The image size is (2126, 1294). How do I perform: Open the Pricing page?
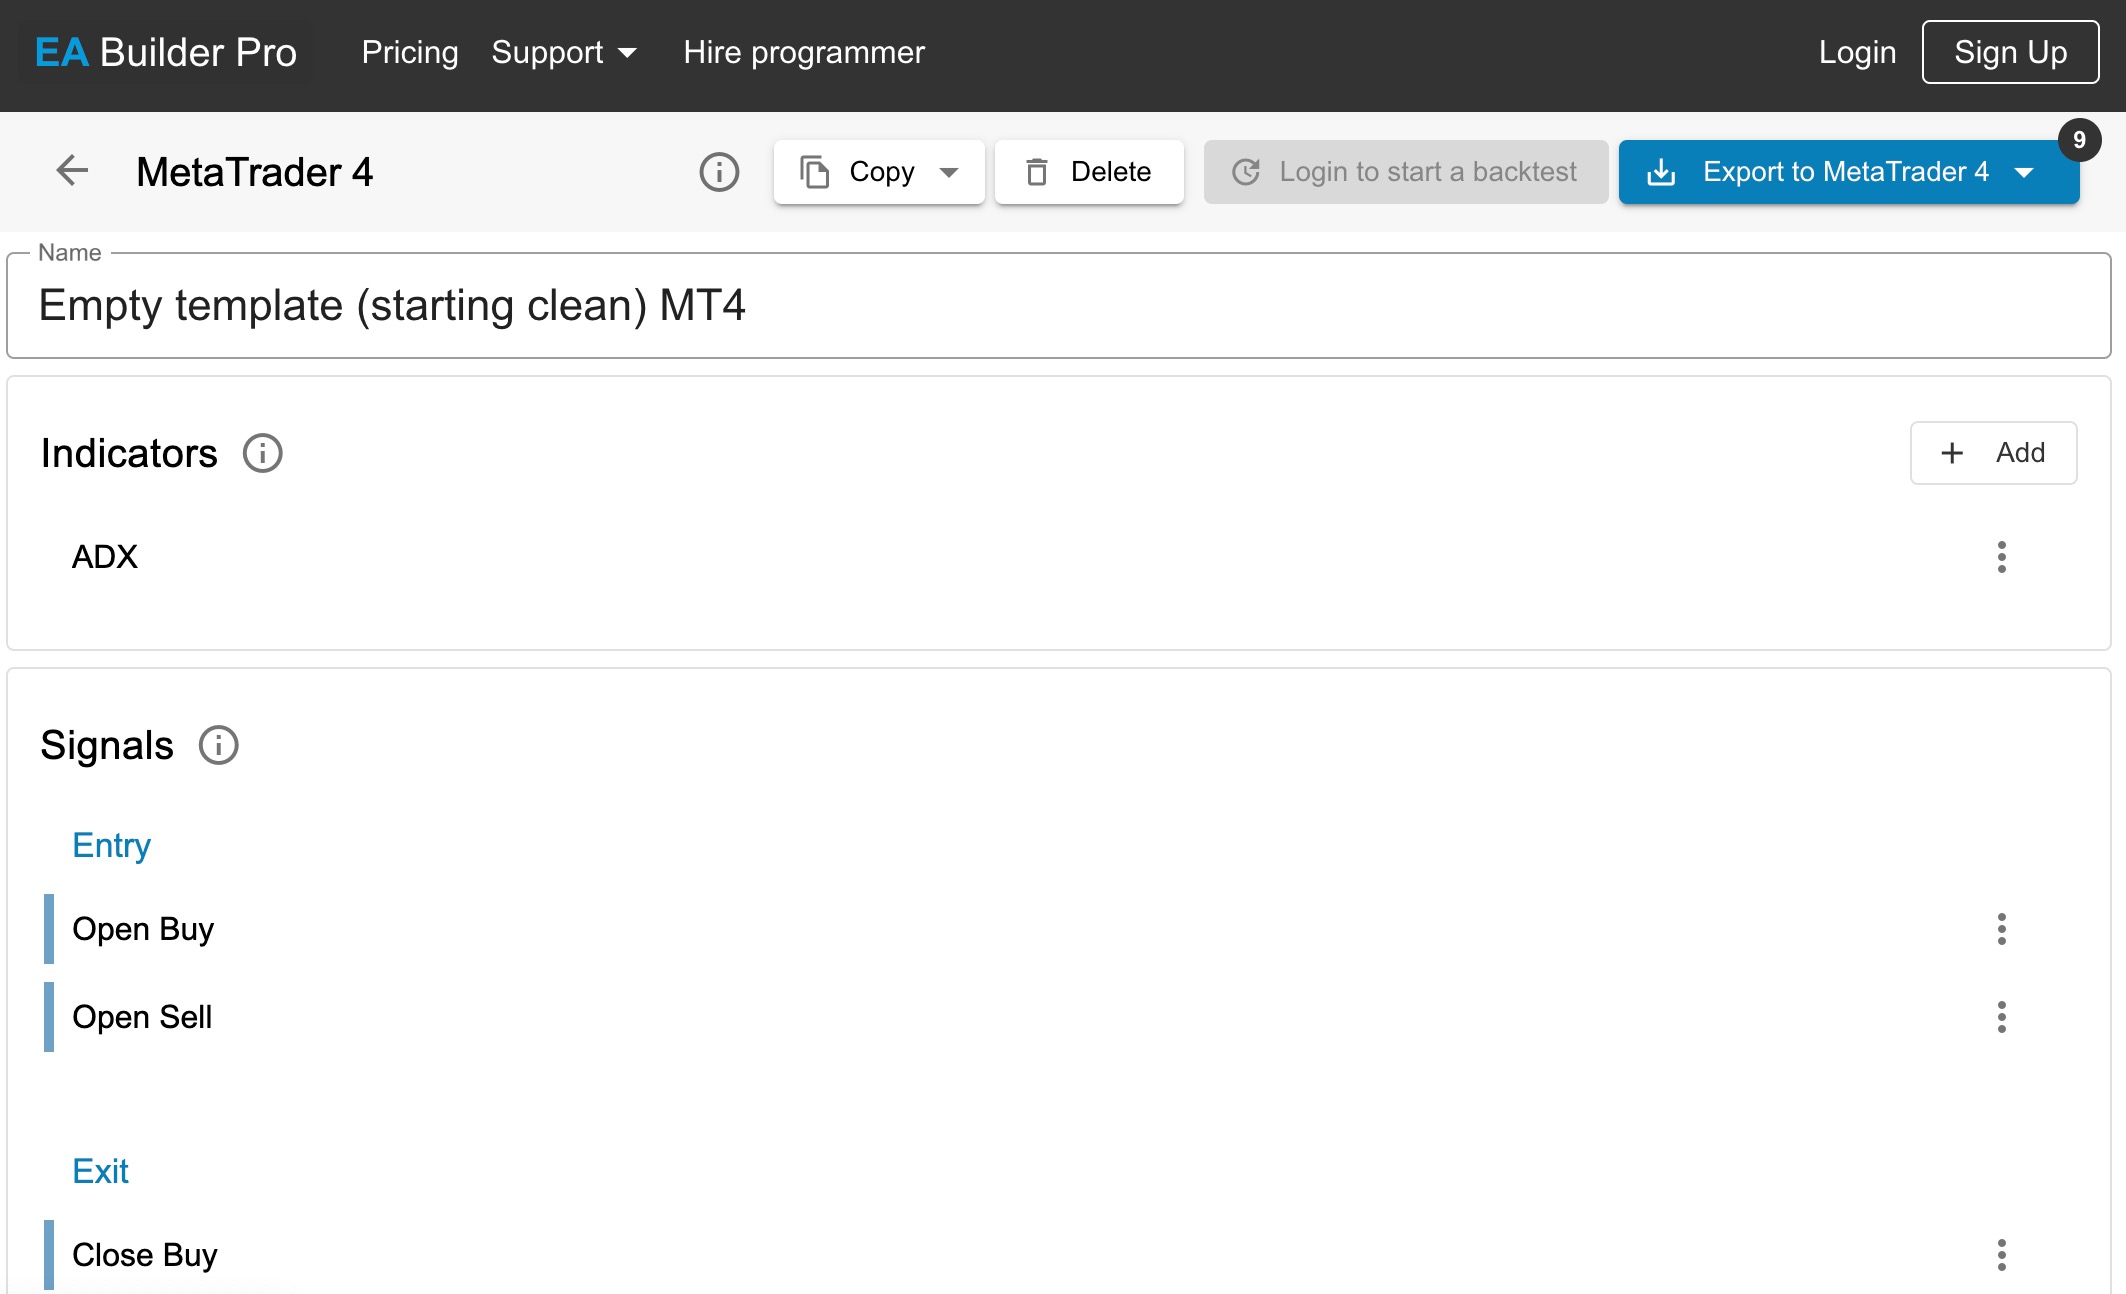[410, 52]
